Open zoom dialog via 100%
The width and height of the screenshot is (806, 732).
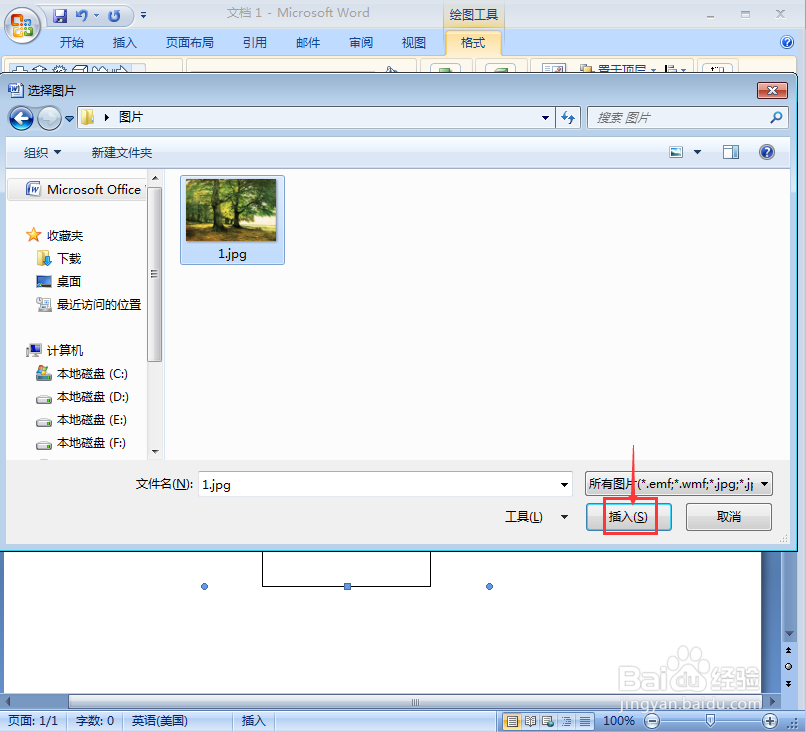coord(618,721)
